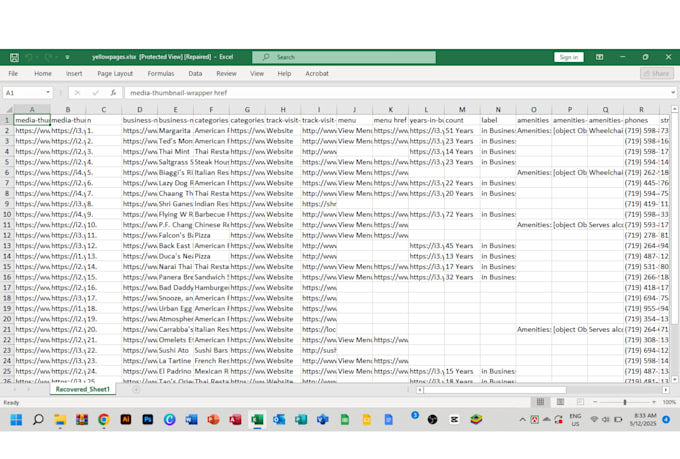680x459 pixels.
Task: Click the New Sheet plus button
Action: (136, 390)
